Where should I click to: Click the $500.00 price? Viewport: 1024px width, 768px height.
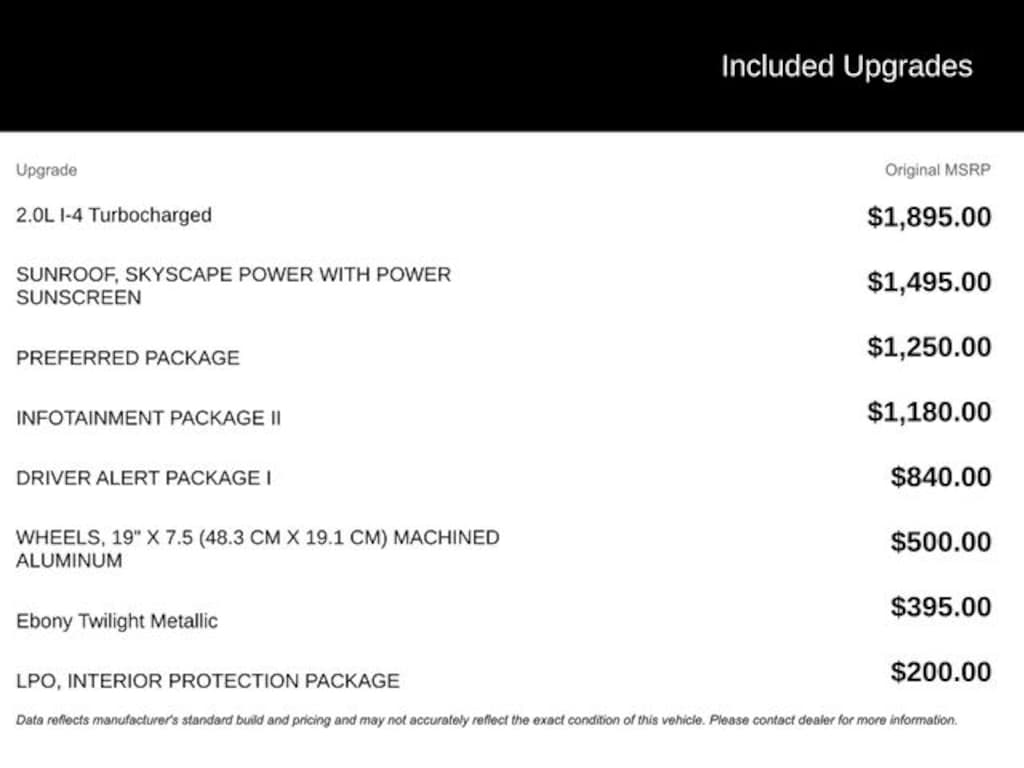point(941,542)
